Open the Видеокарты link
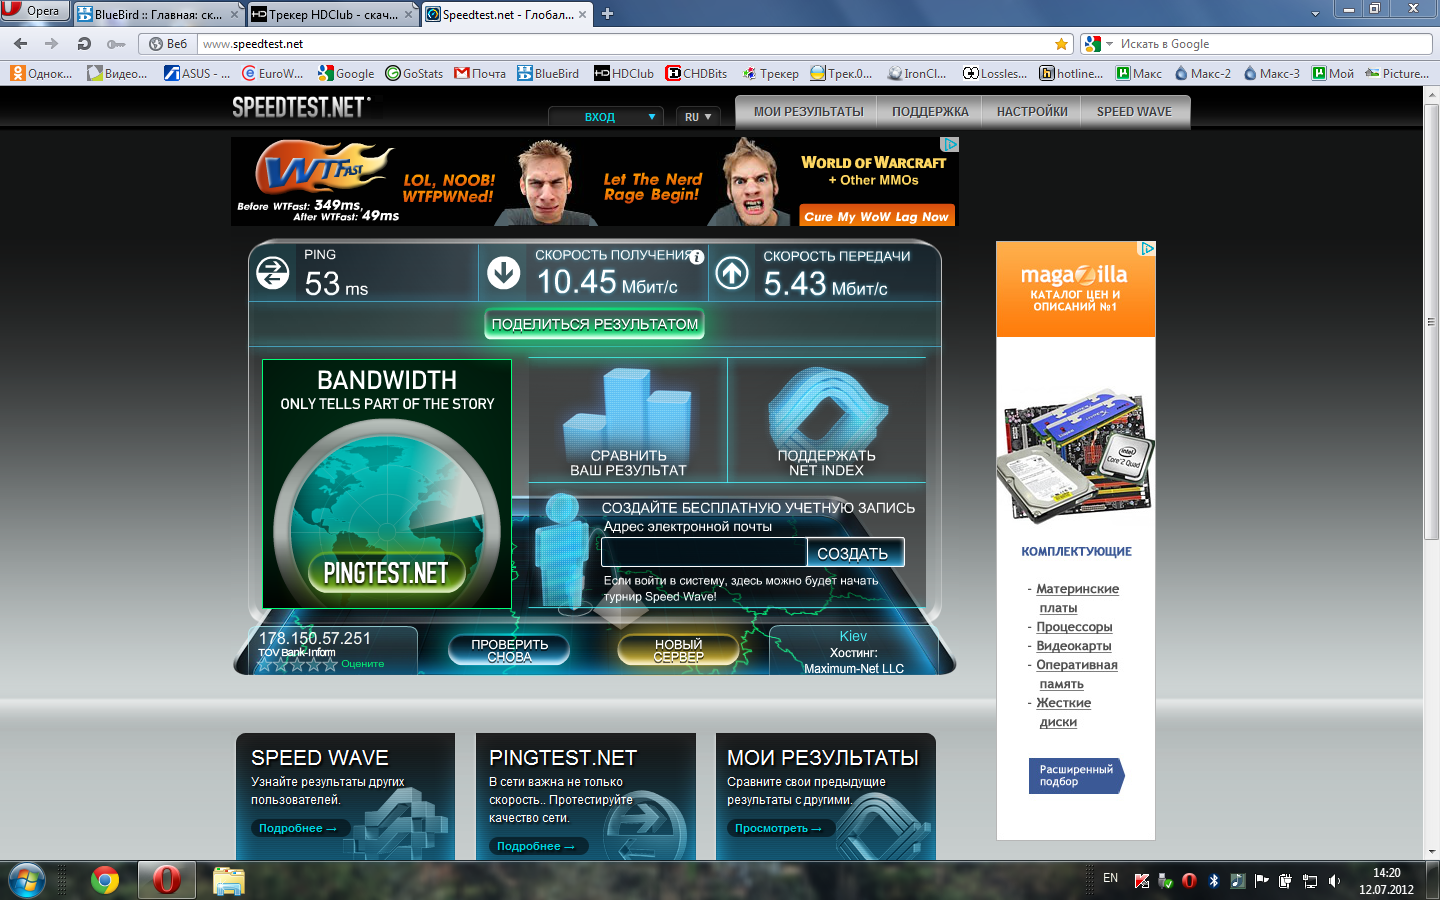This screenshot has width=1440, height=900. [x=1073, y=646]
